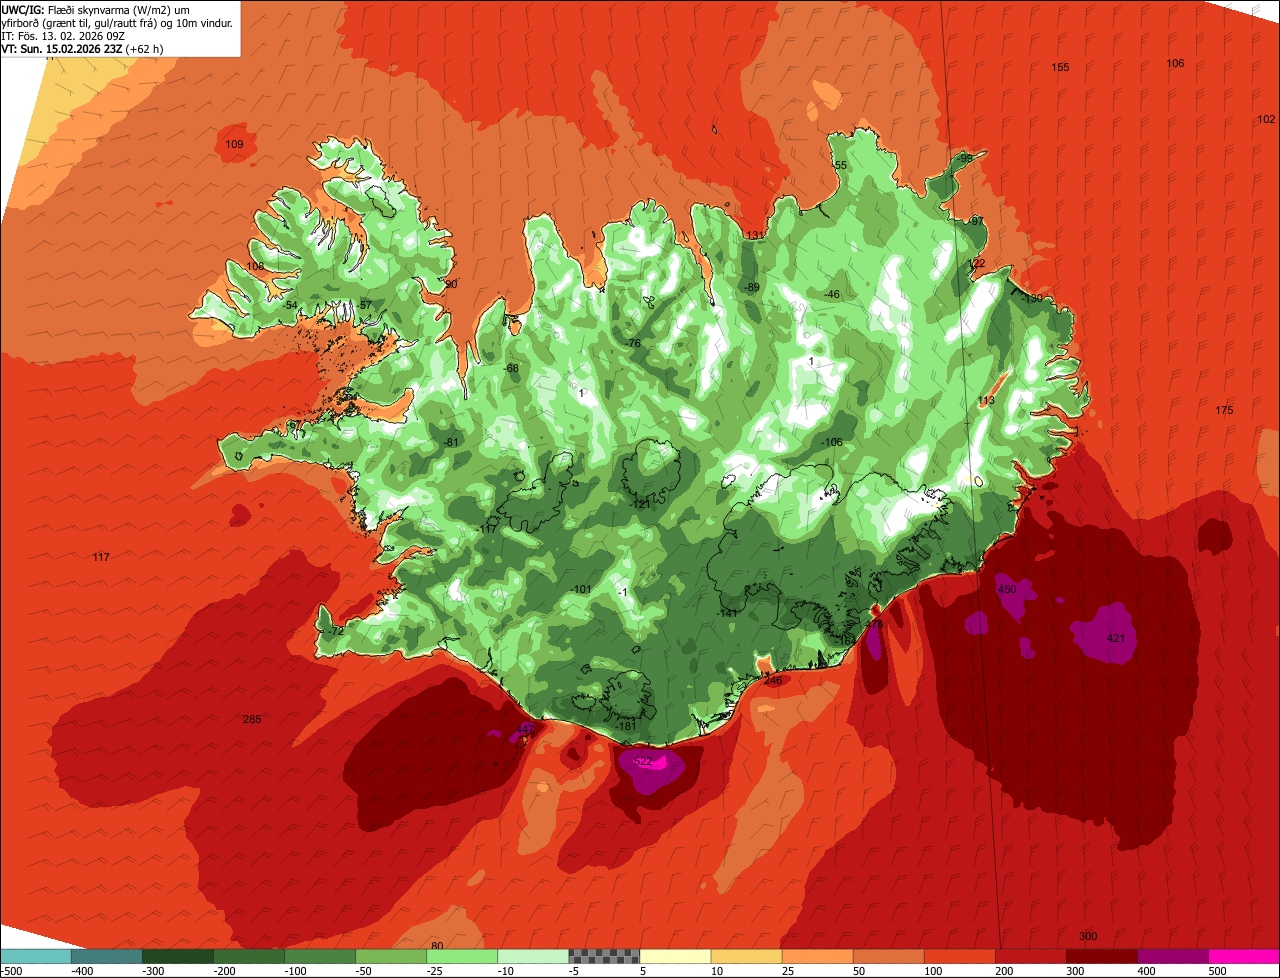Click the value -181 over the southern glacier
Screen dimensions: 1280x978
627,726
